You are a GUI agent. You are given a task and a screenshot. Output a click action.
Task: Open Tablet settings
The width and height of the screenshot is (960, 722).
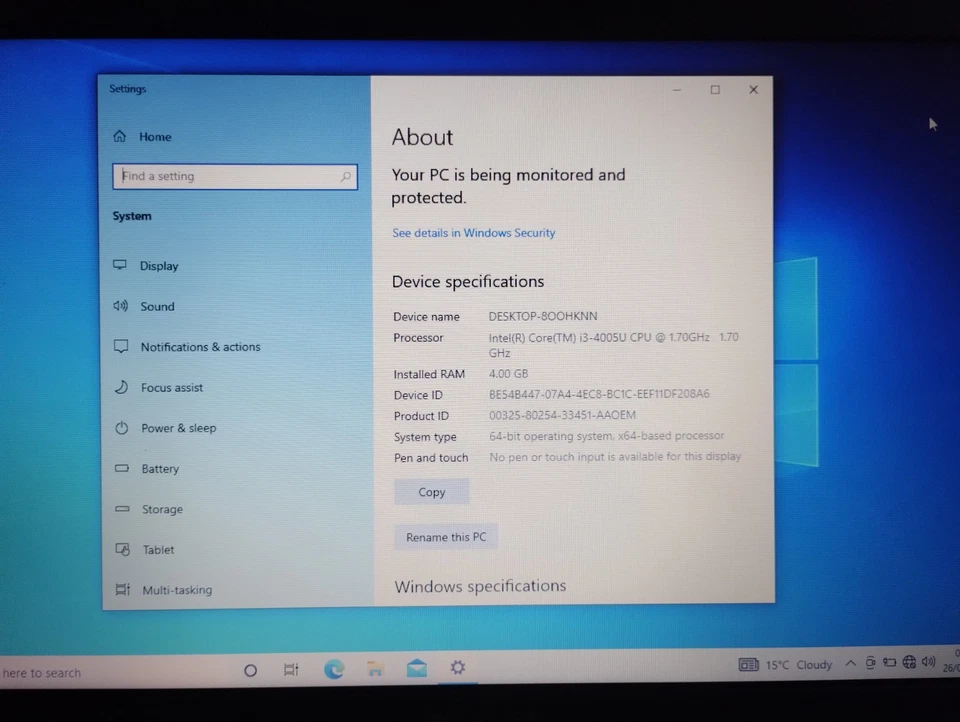click(158, 549)
